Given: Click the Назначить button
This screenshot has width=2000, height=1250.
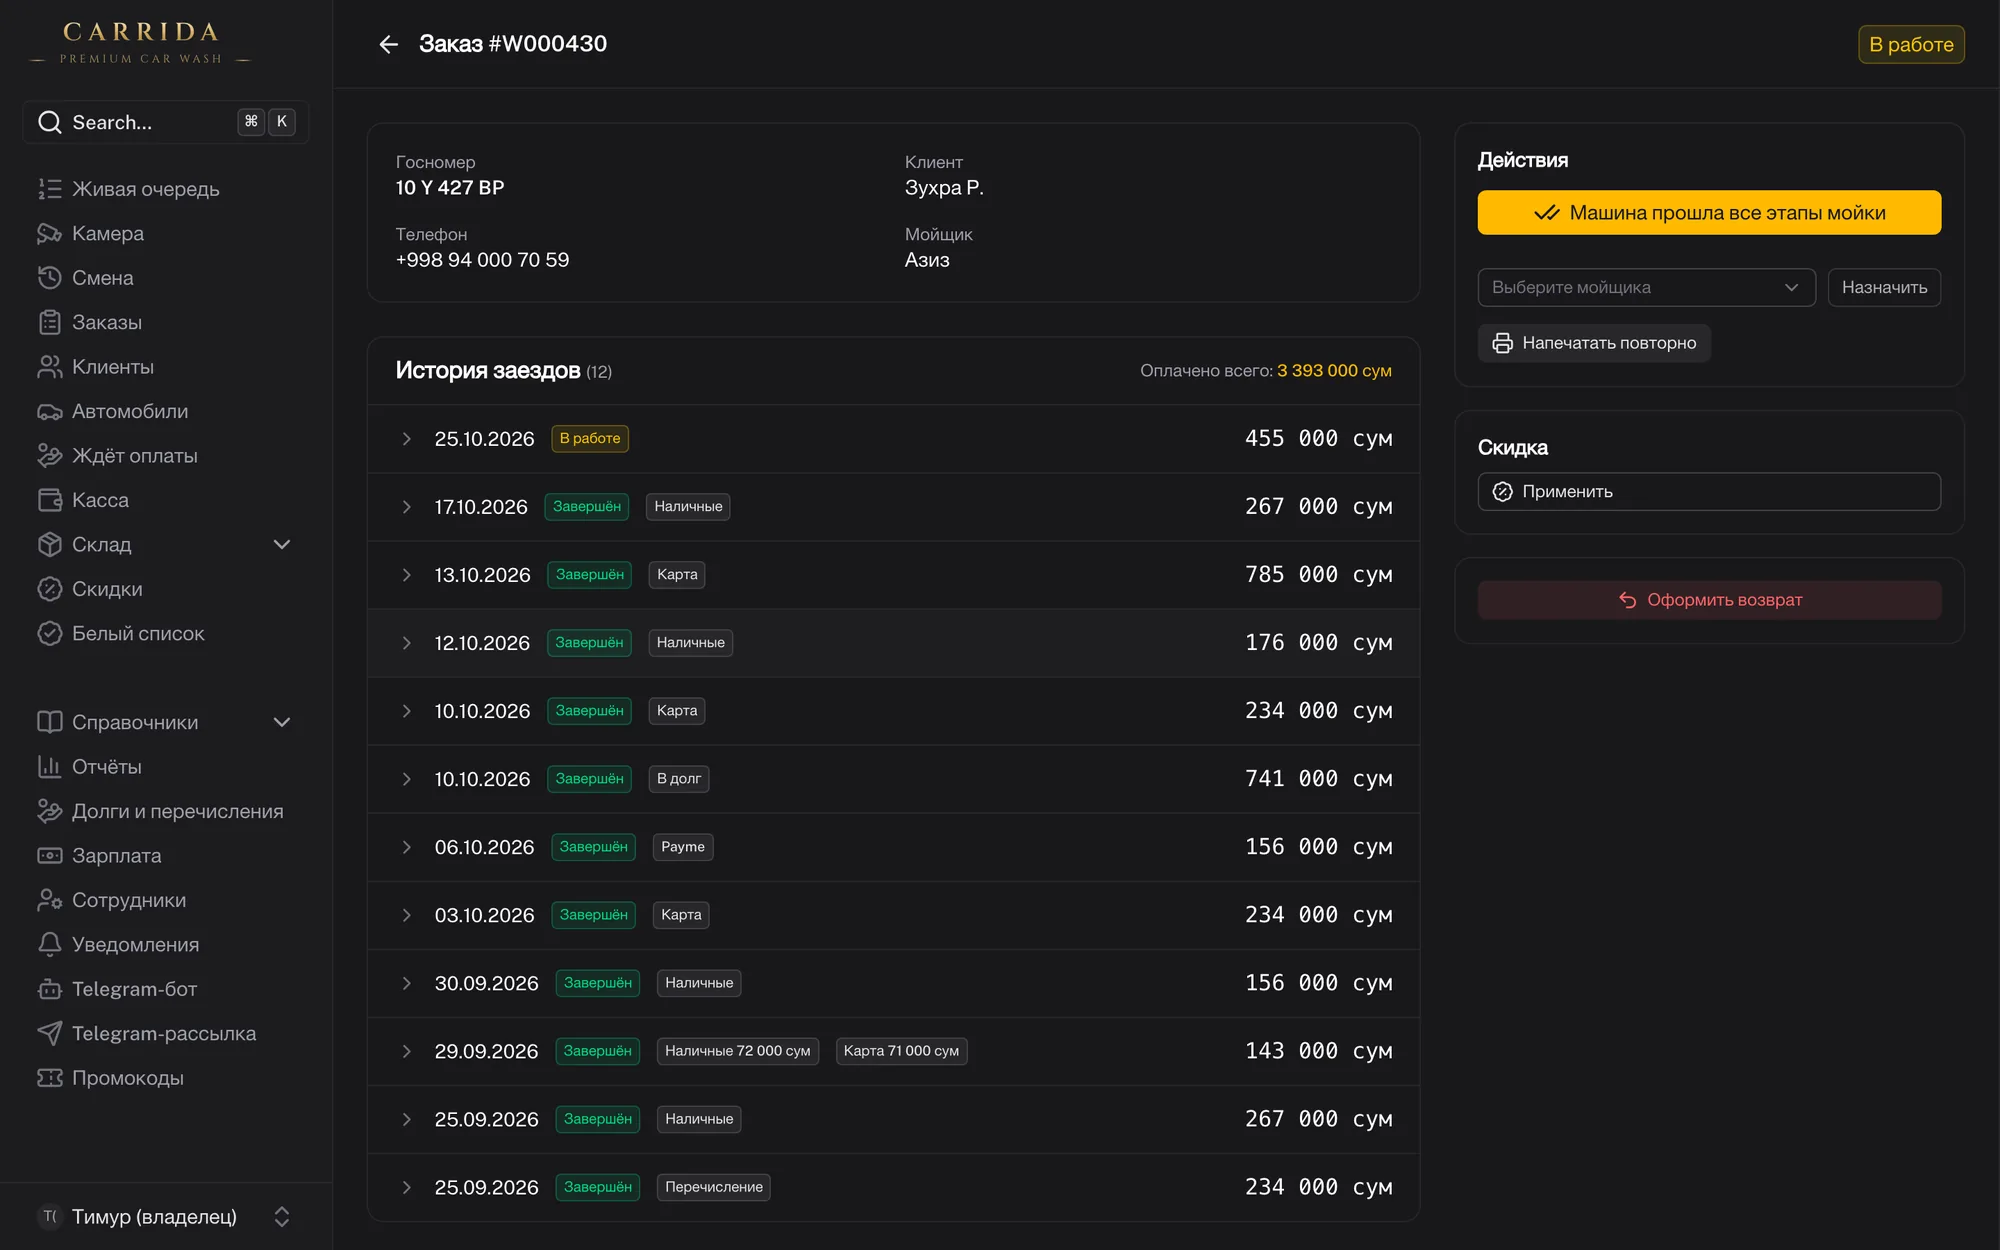Looking at the screenshot, I should pos(1884,287).
